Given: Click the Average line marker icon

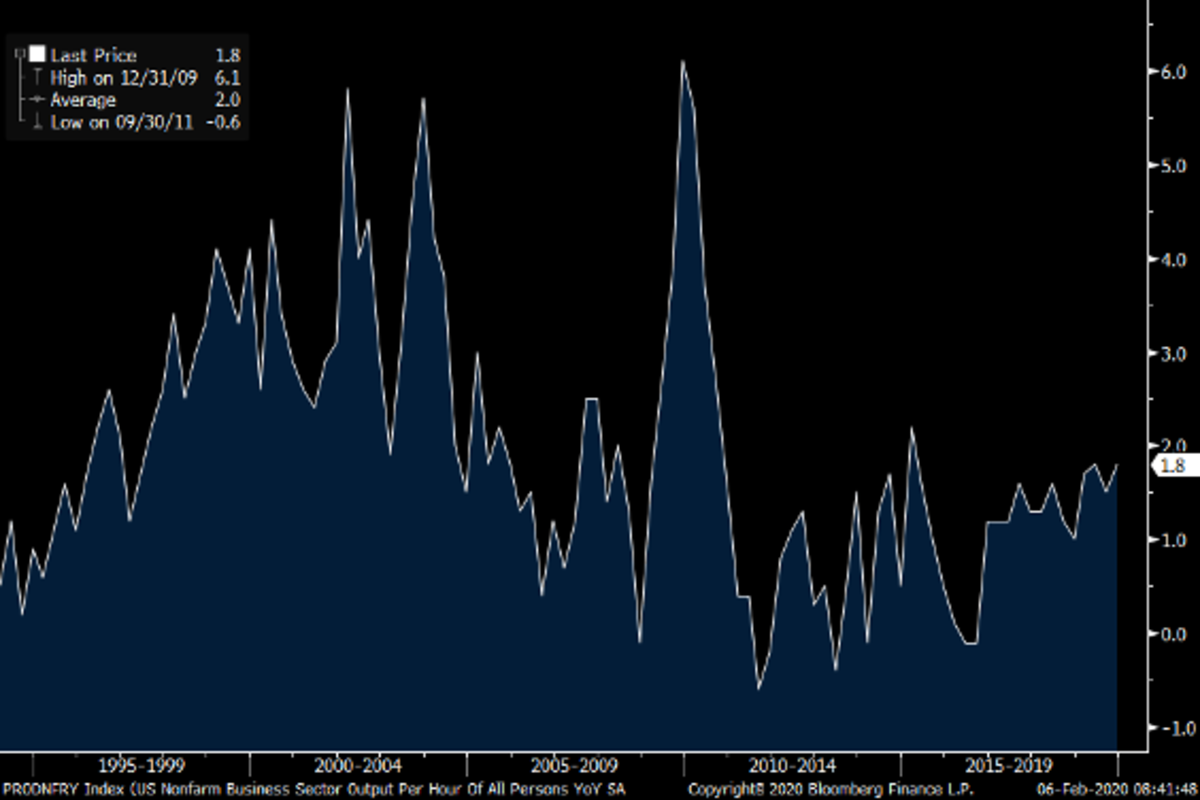Looking at the screenshot, I should [37, 100].
